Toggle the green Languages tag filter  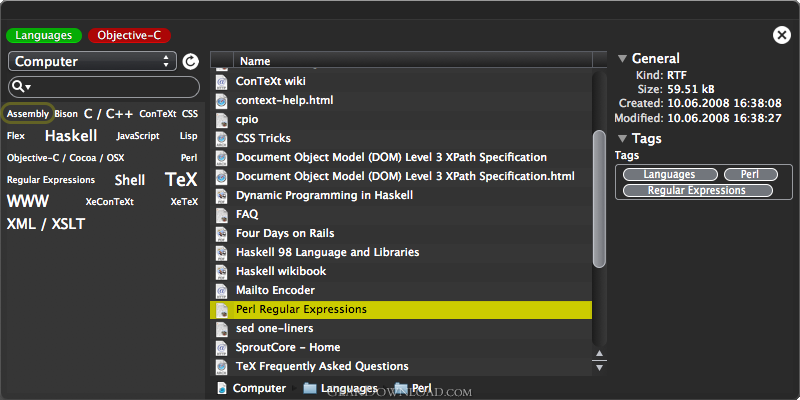tap(44, 36)
